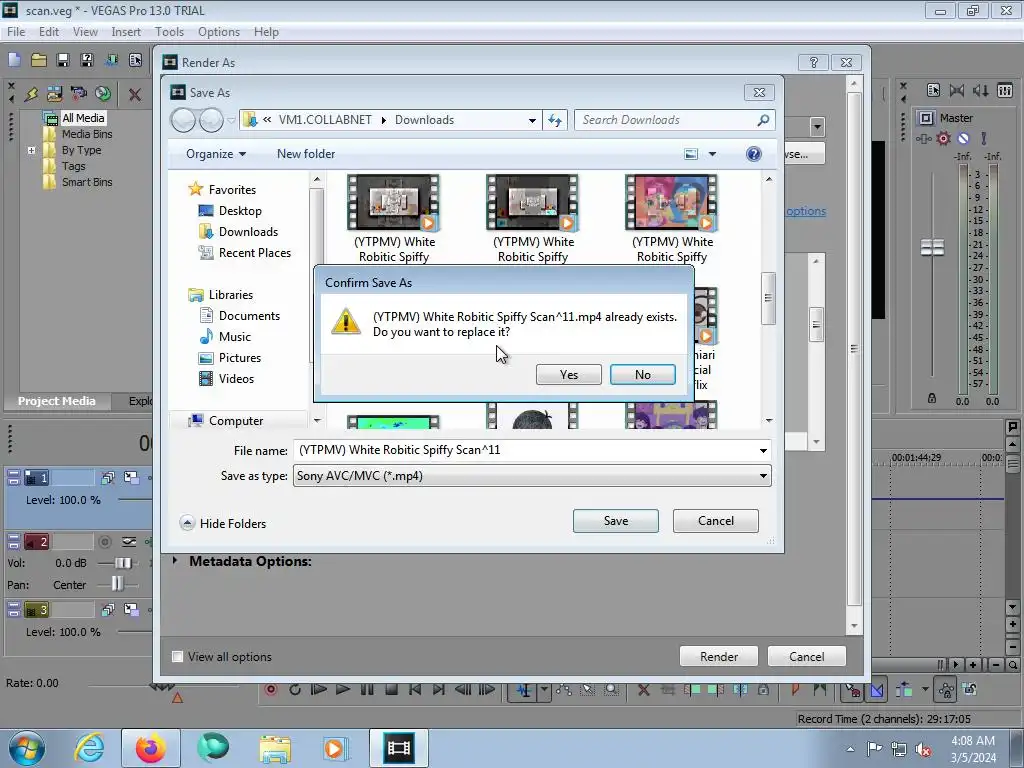Click Go to End transport button
The width and height of the screenshot is (1024, 768).
(439, 690)
